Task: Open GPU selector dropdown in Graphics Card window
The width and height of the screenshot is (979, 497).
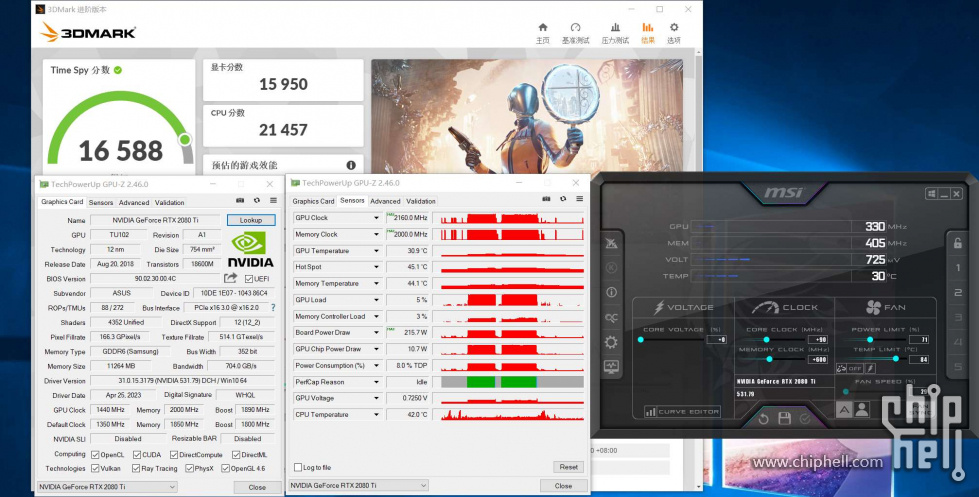Action: click(x=107, y=486)
